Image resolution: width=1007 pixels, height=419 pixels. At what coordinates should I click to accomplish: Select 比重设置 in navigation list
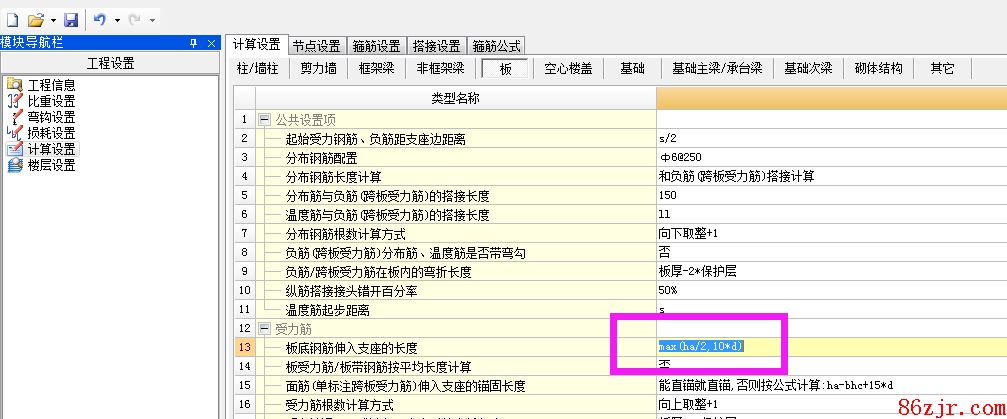[x=50, y=101]
